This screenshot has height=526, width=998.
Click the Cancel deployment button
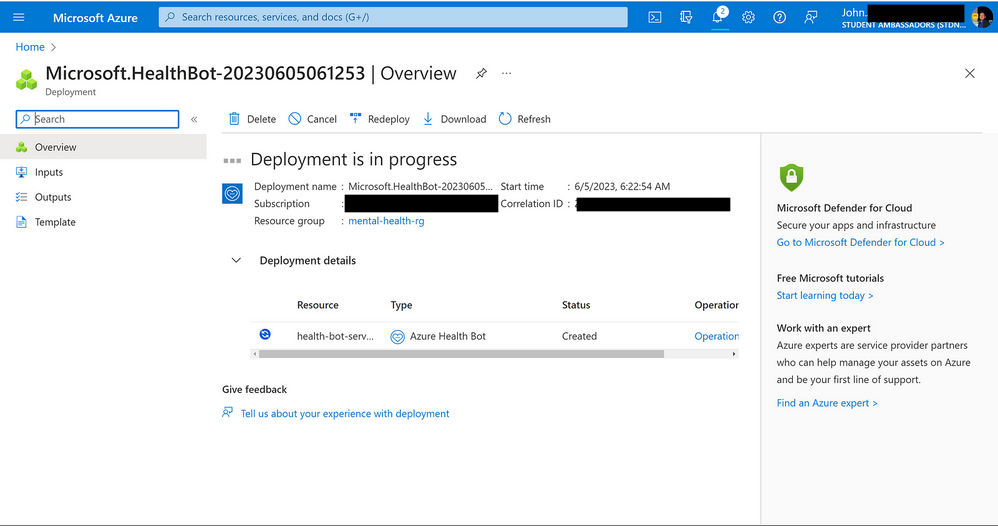tap(313, 119)
